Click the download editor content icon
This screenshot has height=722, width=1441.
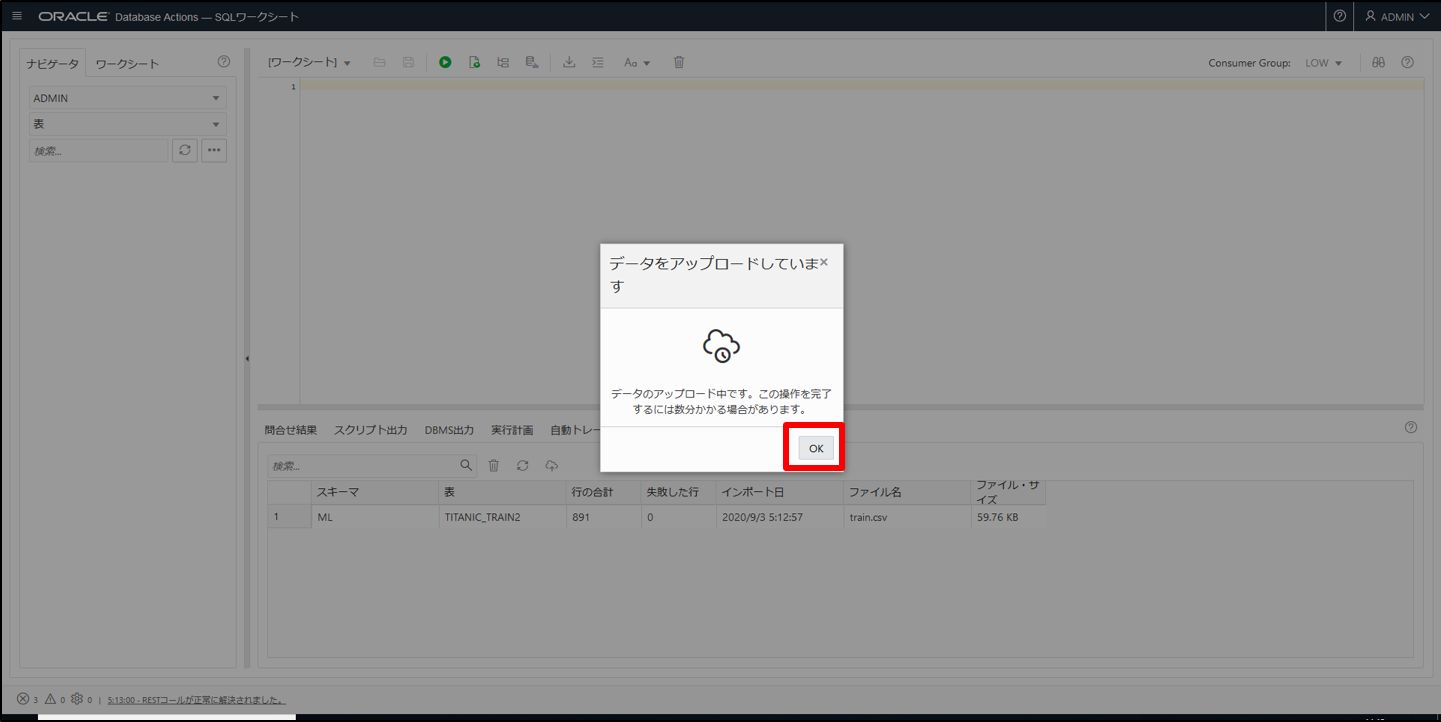click(x=569, y=62)
